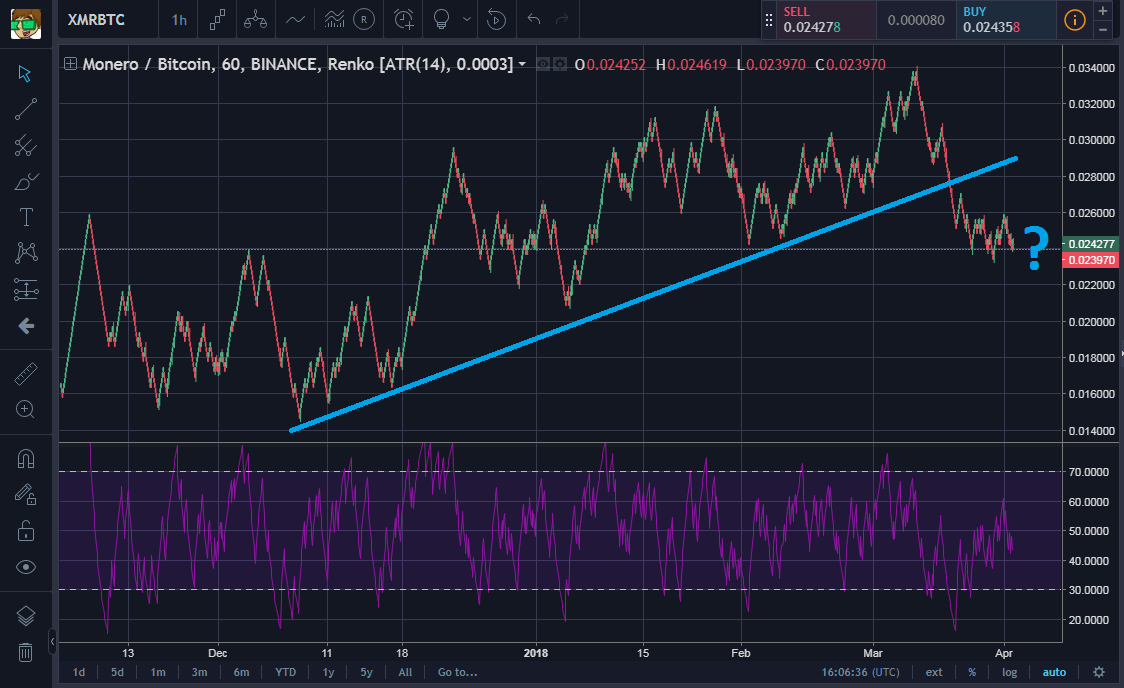Switch to YTD time range
Screen dimensions: 1124x688
(x=285, y=672)
